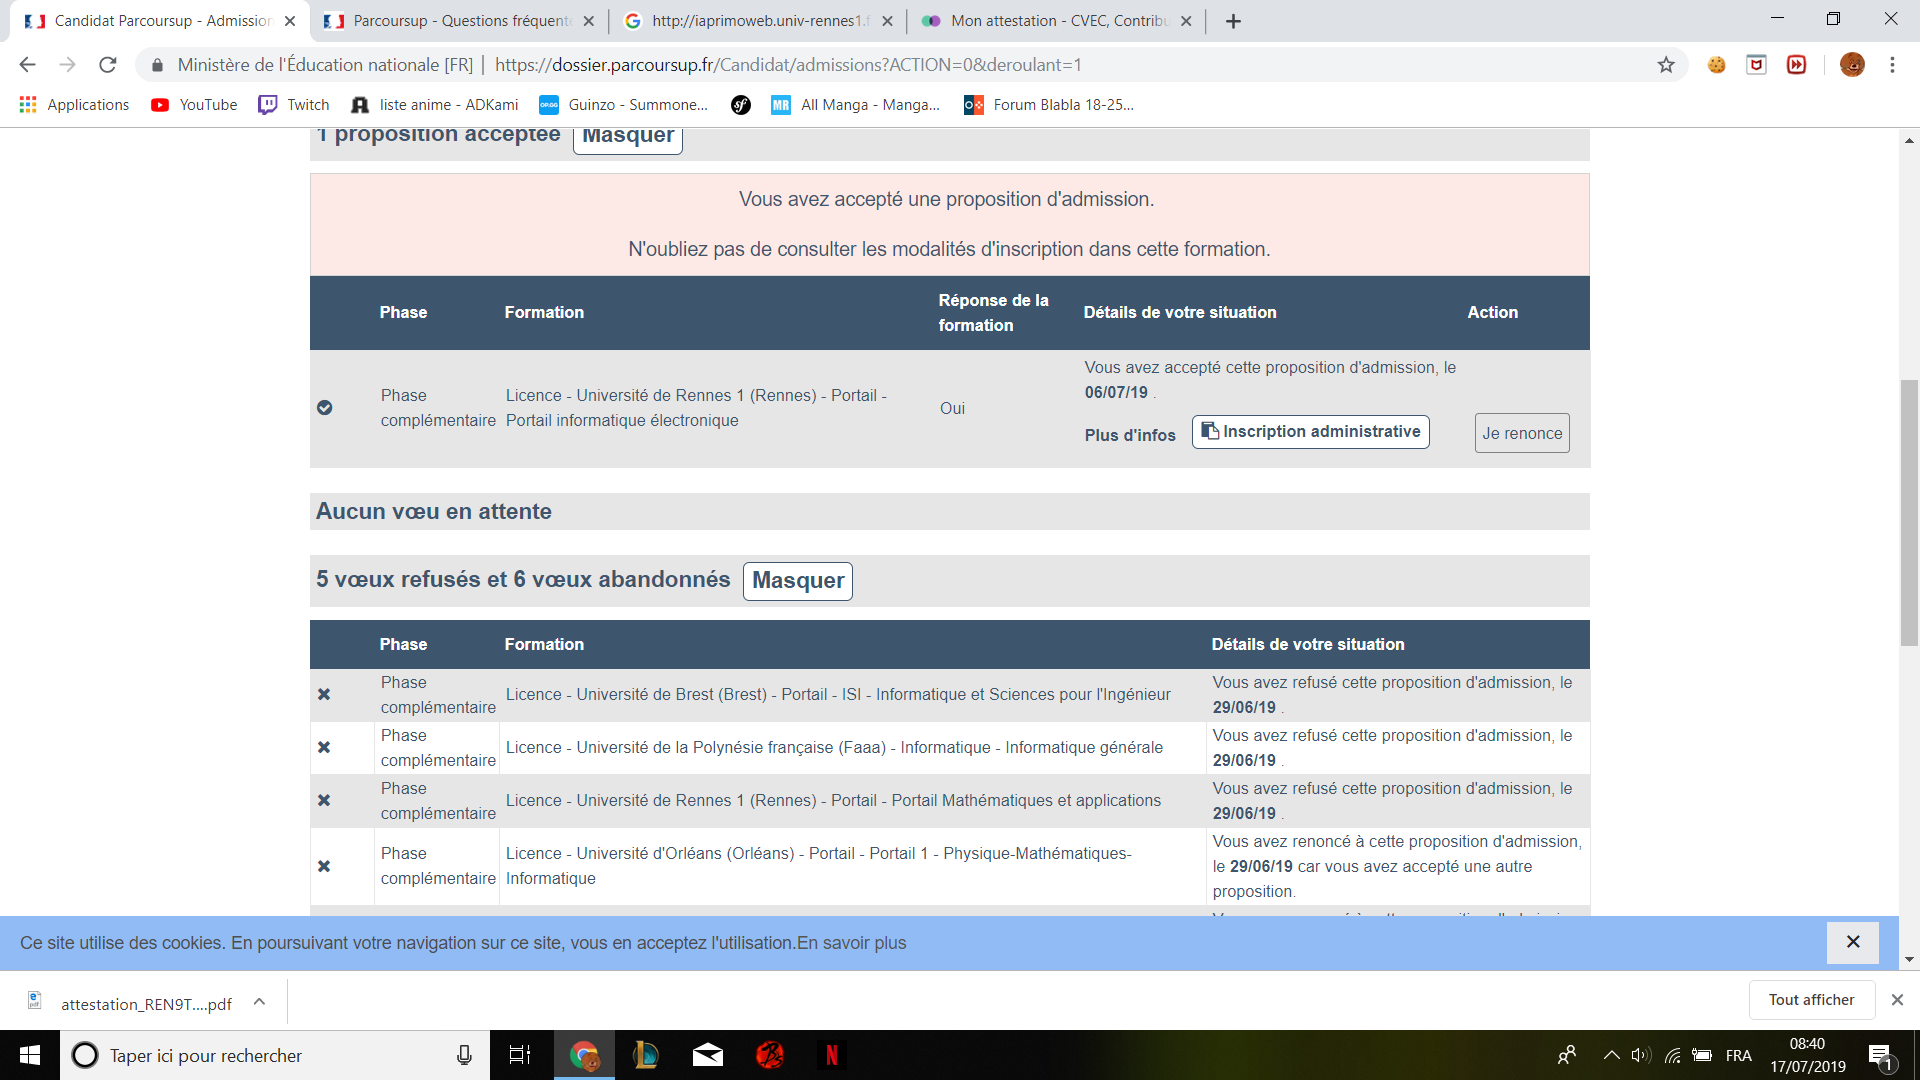Screen dimensions: 1920x1080
Task: Open the League of Legends taskbar icon
Action: [x=645, y=1055]
